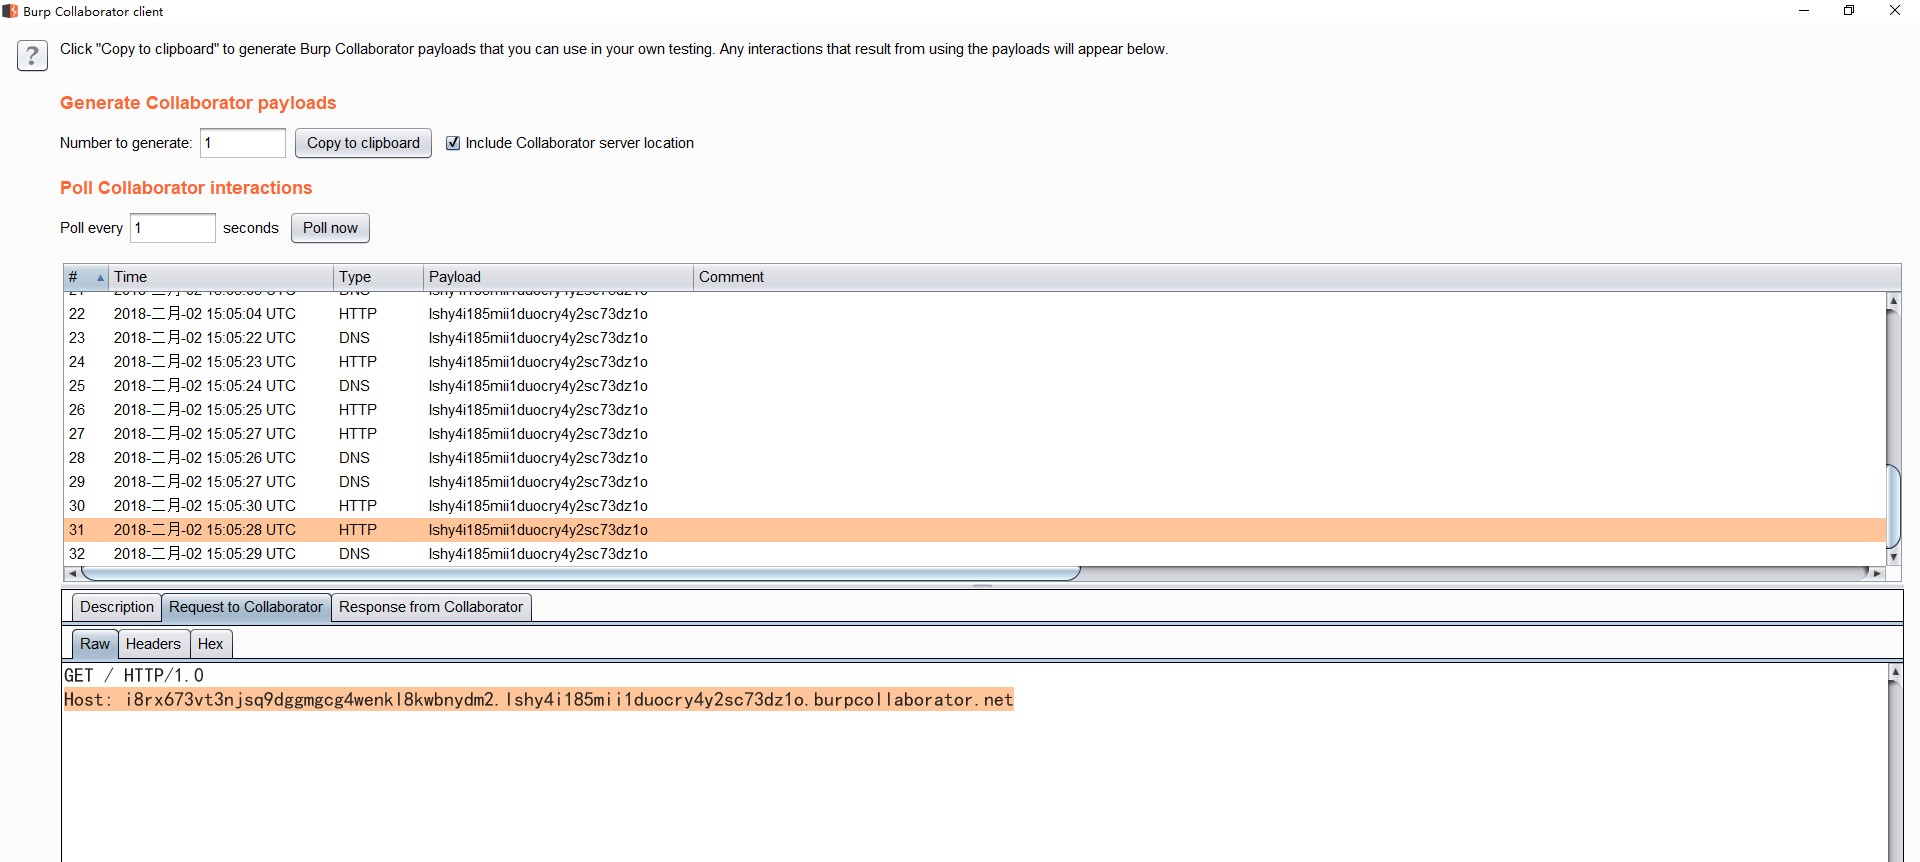Open the Description tab
This screenshot has height=862, width=1920.
[x=117, y=607]
